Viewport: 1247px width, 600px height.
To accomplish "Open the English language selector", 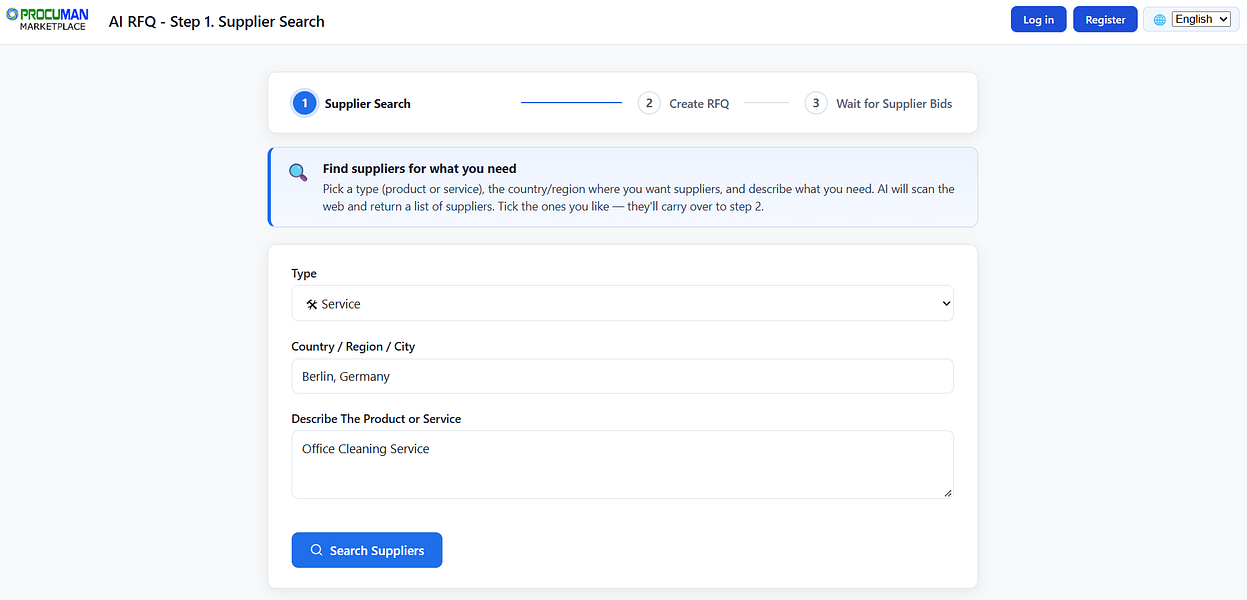I will coord(1201,19).
